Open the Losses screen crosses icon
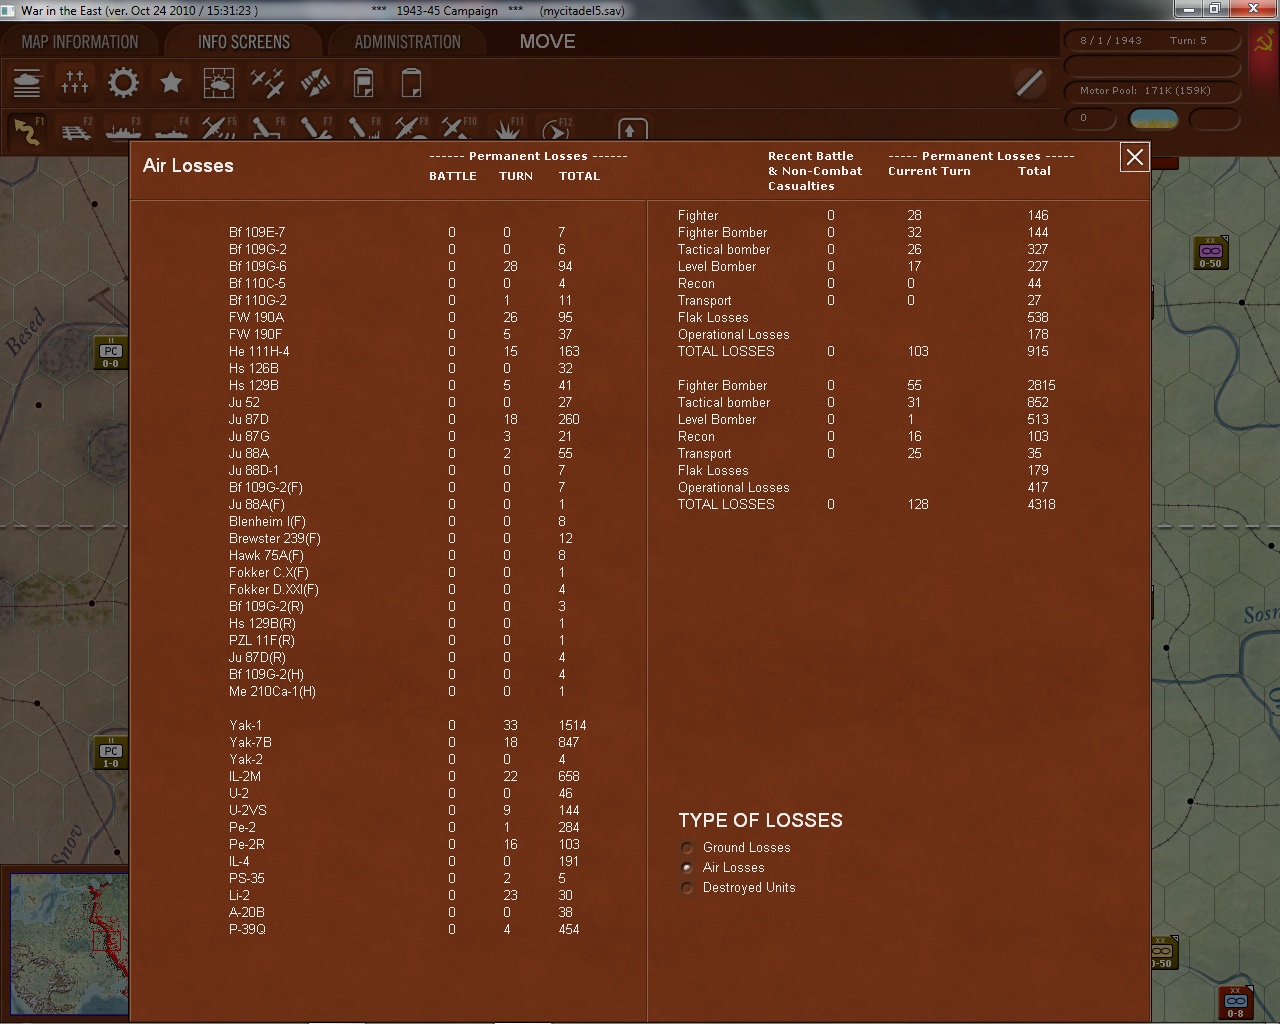The image size is (1280, 1024). point(75,83)
